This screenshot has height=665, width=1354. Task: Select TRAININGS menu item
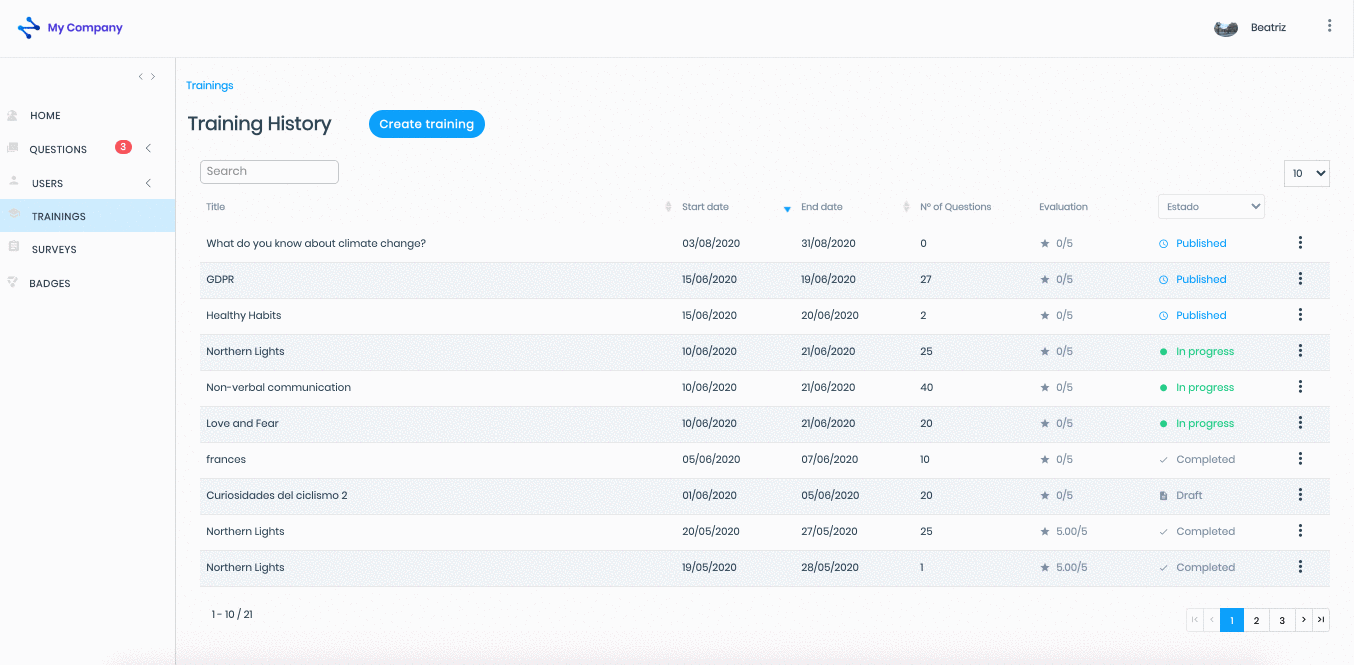click(x=59, y=216)
